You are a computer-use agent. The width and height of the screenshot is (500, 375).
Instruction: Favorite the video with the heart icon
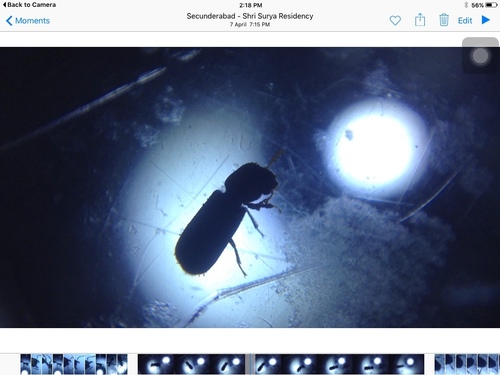(395, 21)
